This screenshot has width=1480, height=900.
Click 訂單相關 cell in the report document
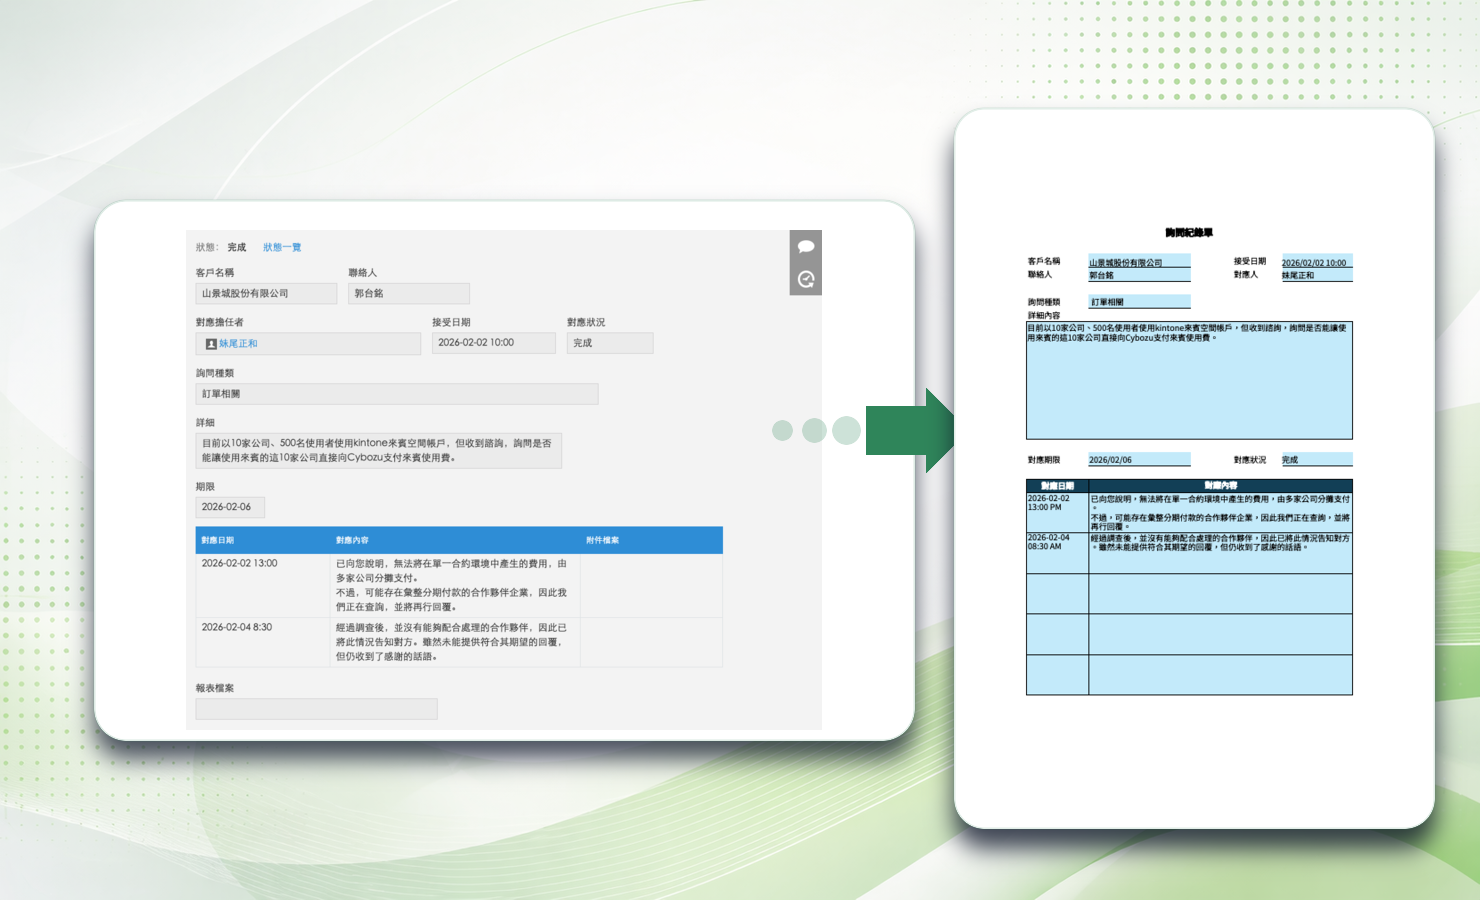pyautogui.click(x=1139, y=302)
